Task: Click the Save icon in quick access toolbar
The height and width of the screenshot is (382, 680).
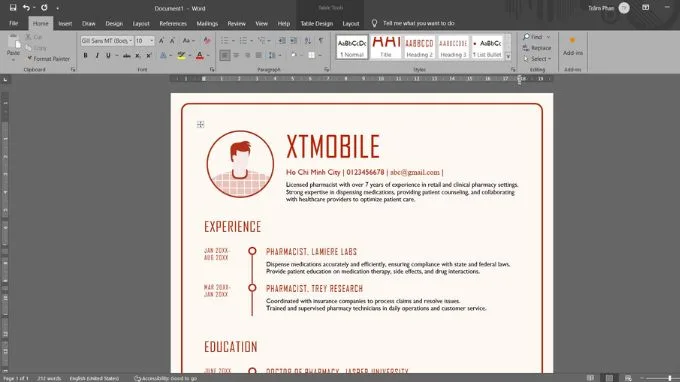Action: click(x=13, y=7)
